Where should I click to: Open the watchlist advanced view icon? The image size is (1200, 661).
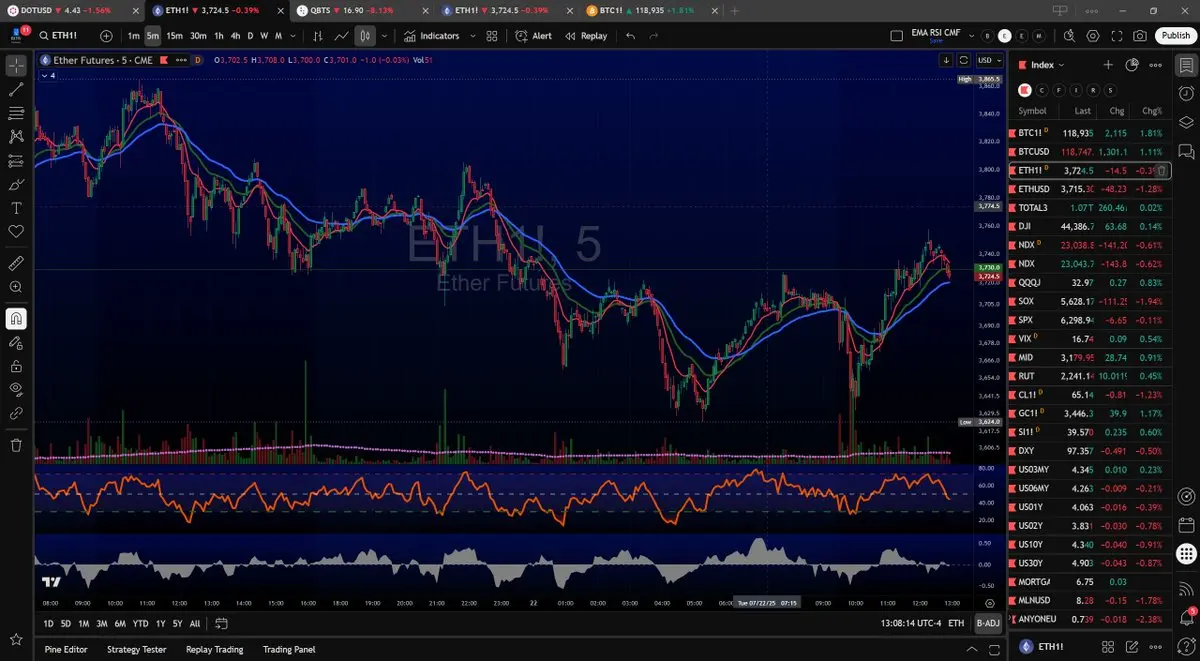click(x=1132, y=65)
